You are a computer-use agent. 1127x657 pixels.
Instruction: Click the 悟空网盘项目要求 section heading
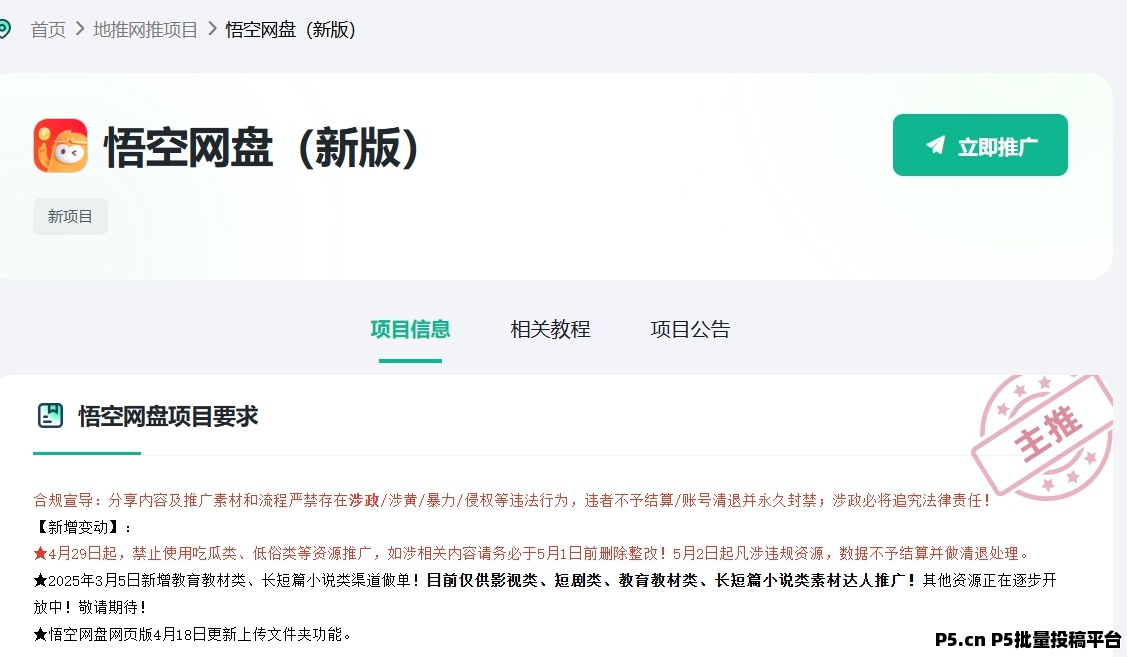168,416
